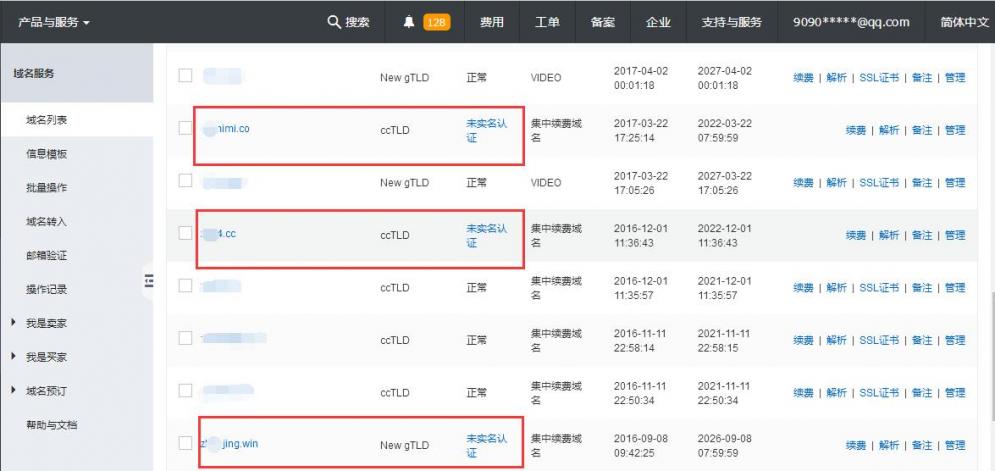The width and height of the screenshot is (995, 471).
Task: Click the search magnifier icon
Action: (334, 22)
